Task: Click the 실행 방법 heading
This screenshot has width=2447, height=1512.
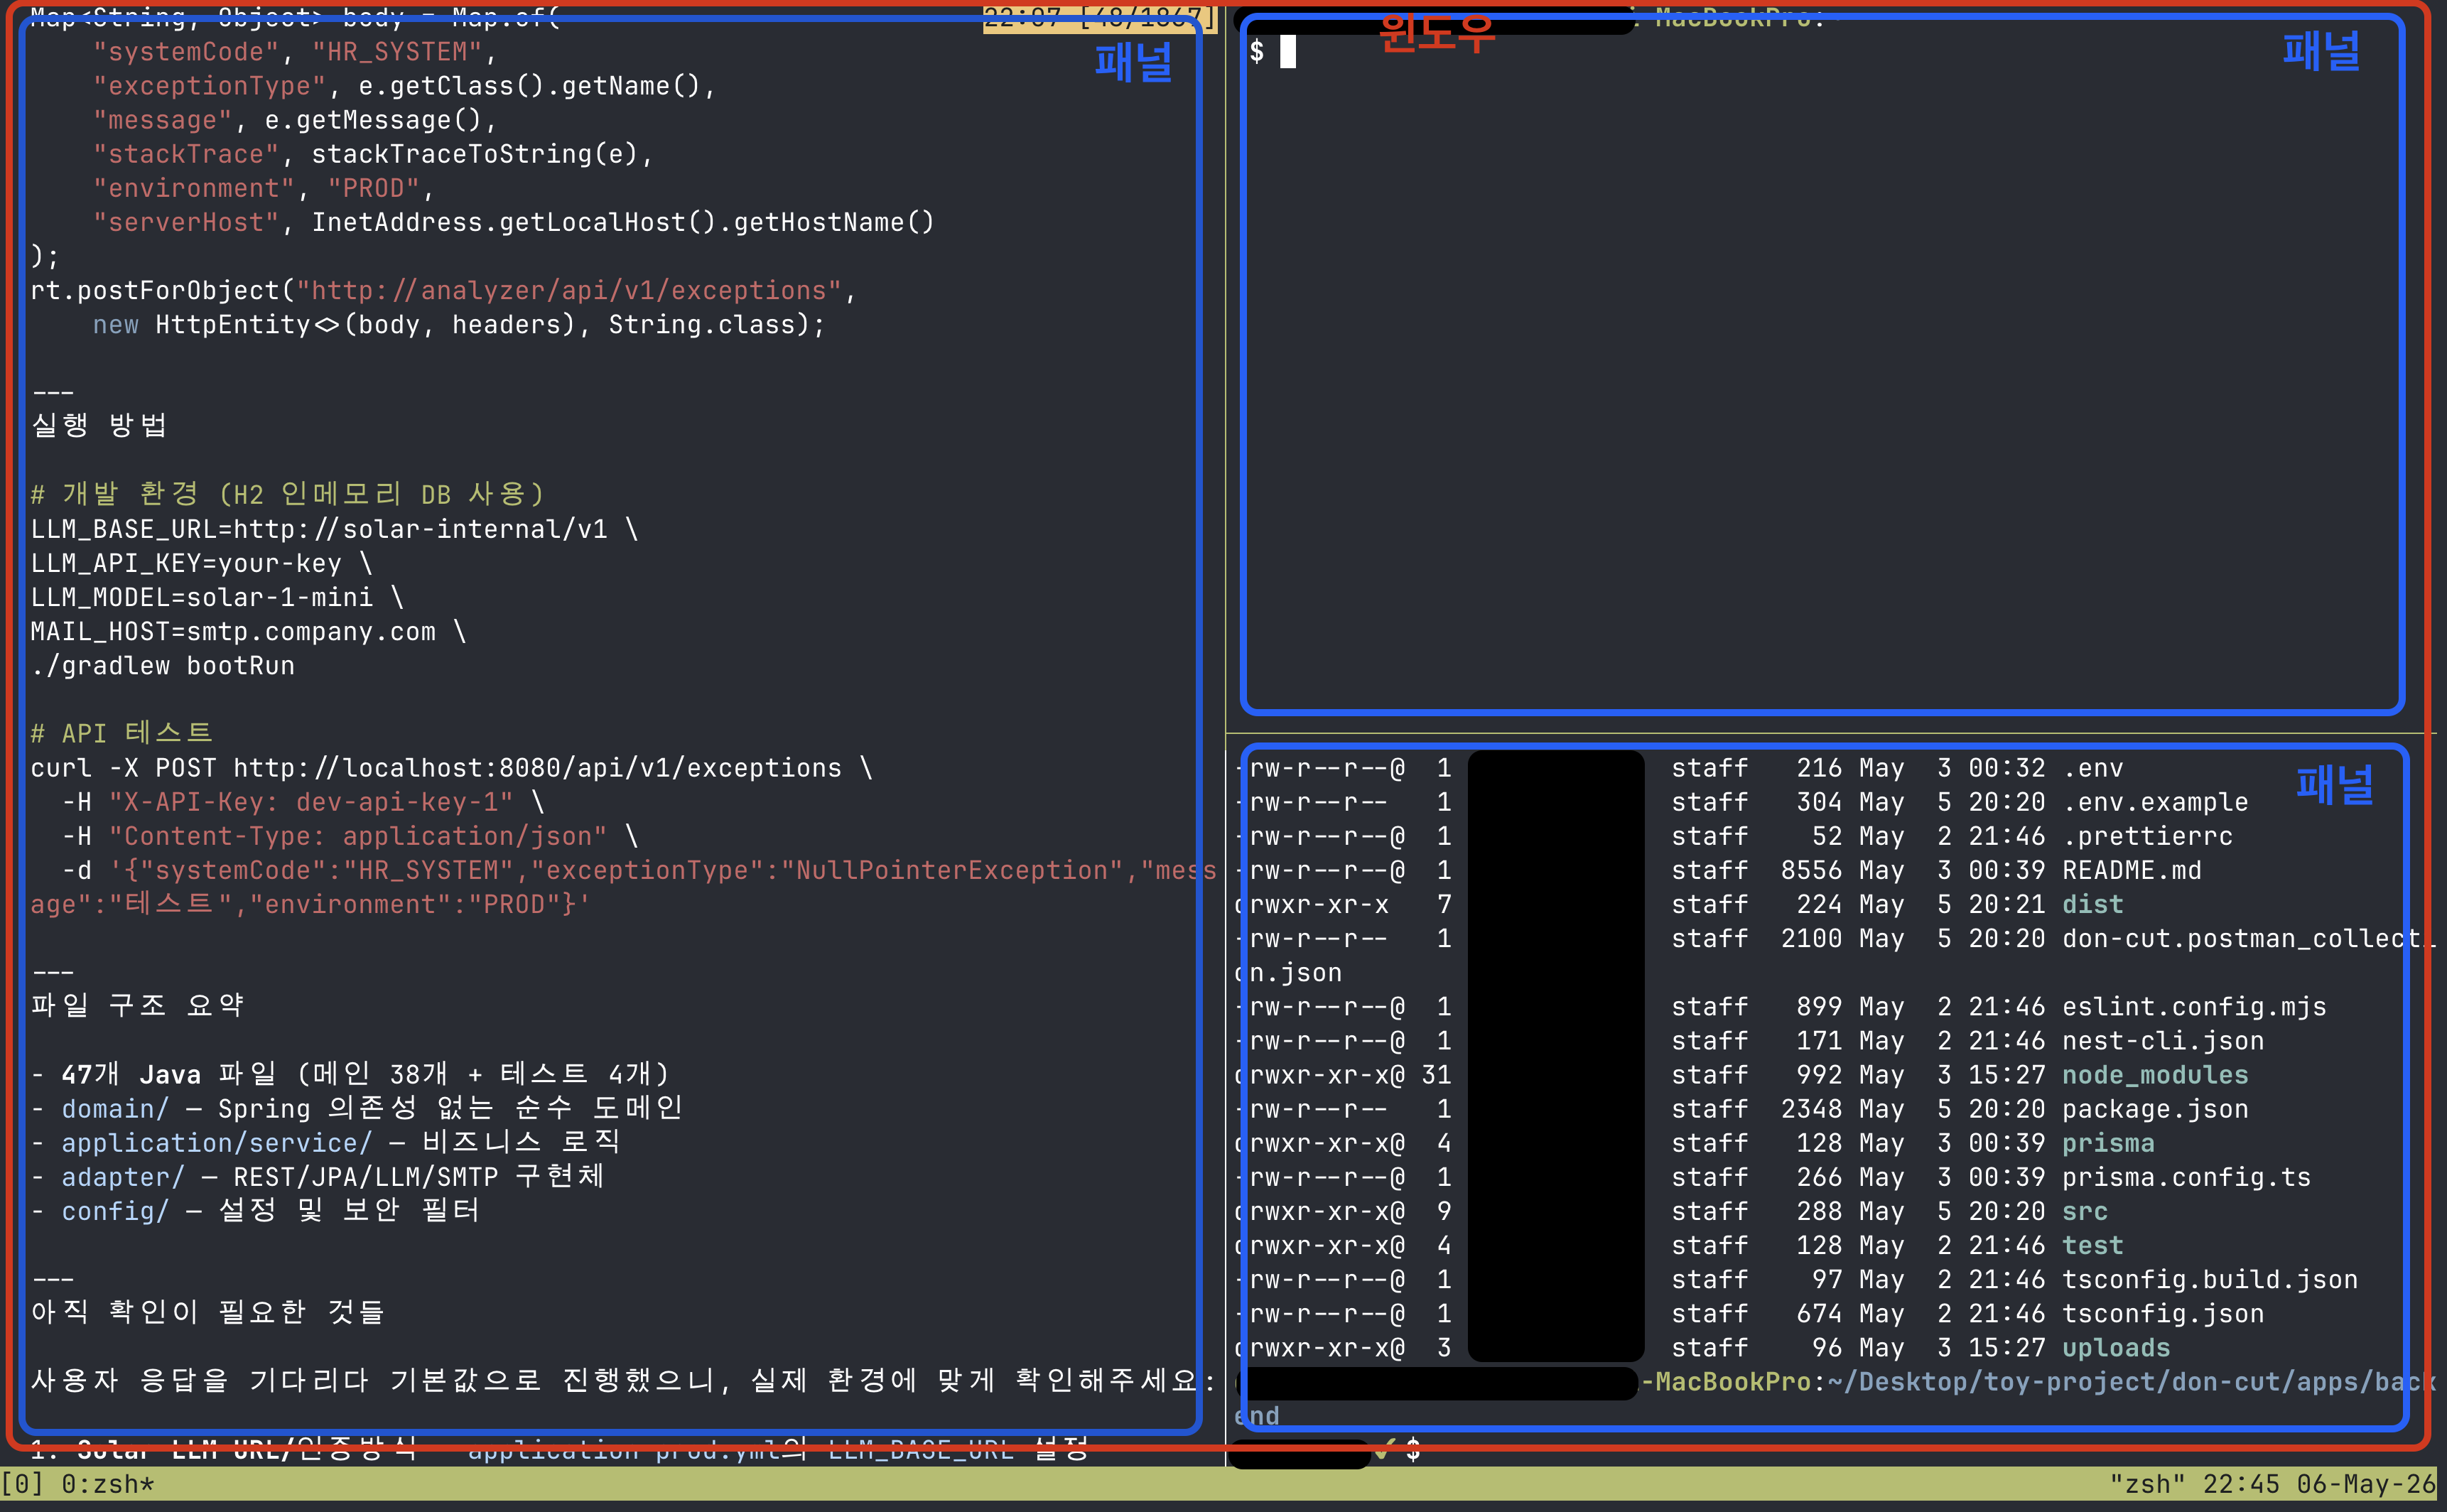Action: (99, 425)
